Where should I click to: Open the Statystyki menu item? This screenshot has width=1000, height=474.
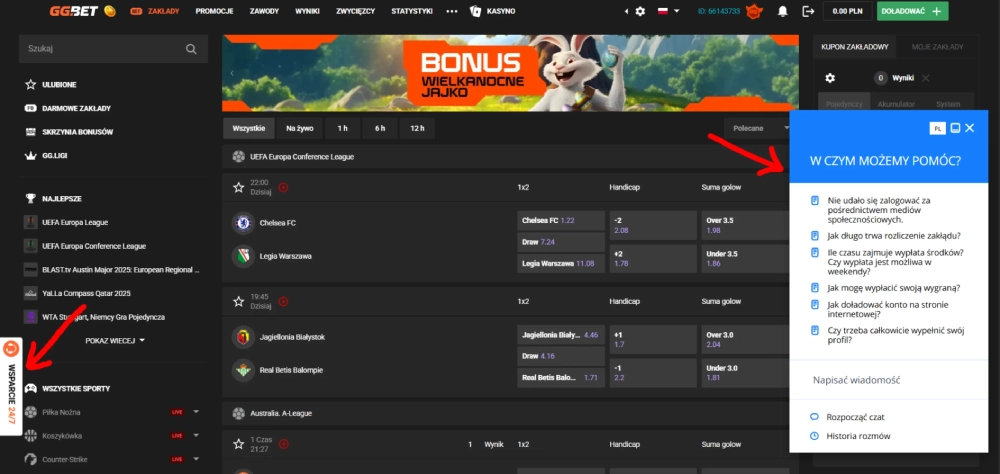point(412,11)
